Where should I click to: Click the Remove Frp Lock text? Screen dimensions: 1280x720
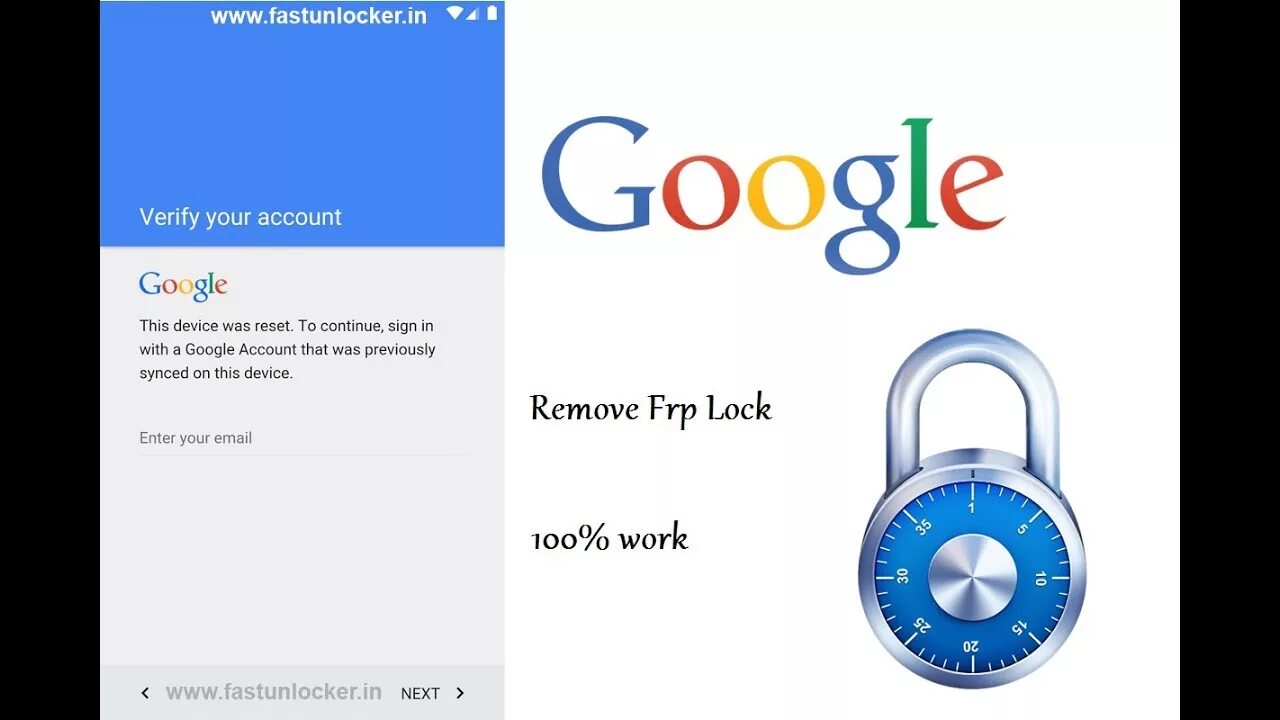pos(651,409)
